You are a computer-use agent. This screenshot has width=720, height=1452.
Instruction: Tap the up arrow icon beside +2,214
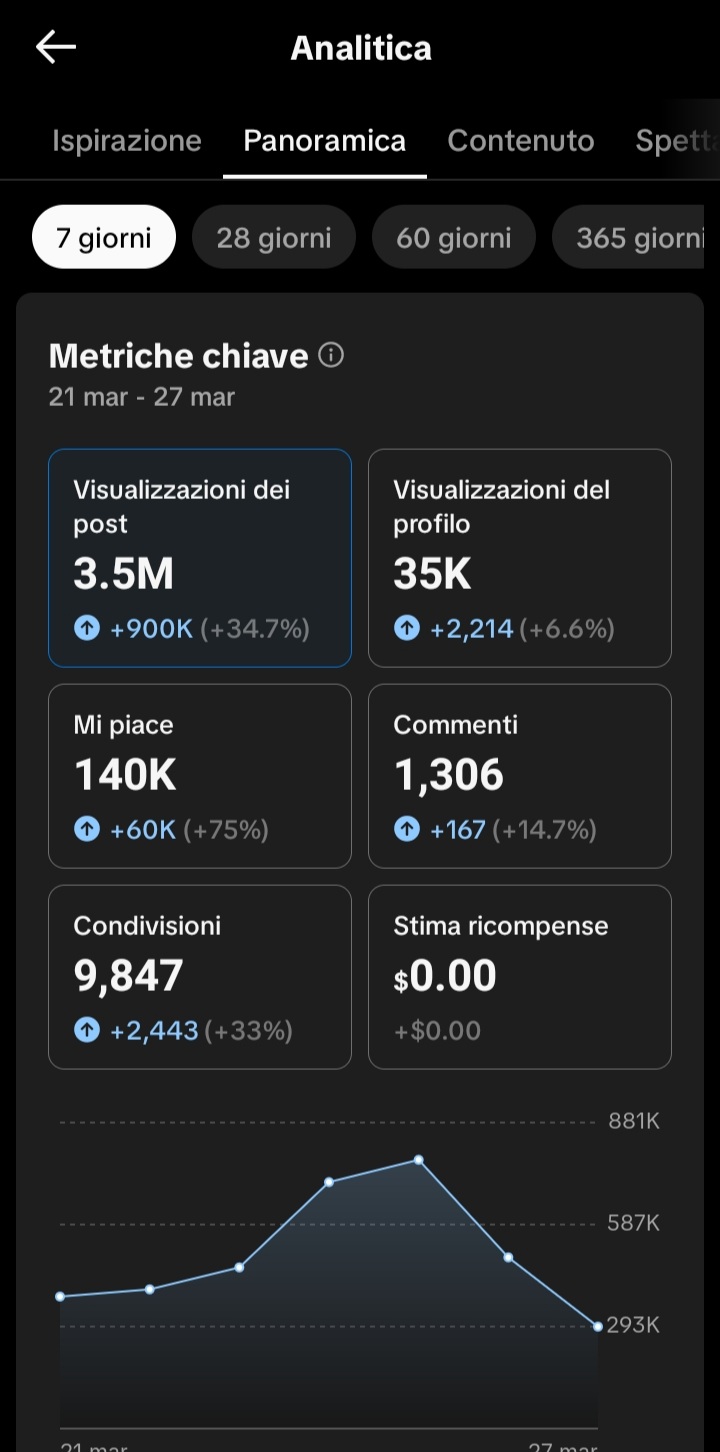[x=407, y=629]
